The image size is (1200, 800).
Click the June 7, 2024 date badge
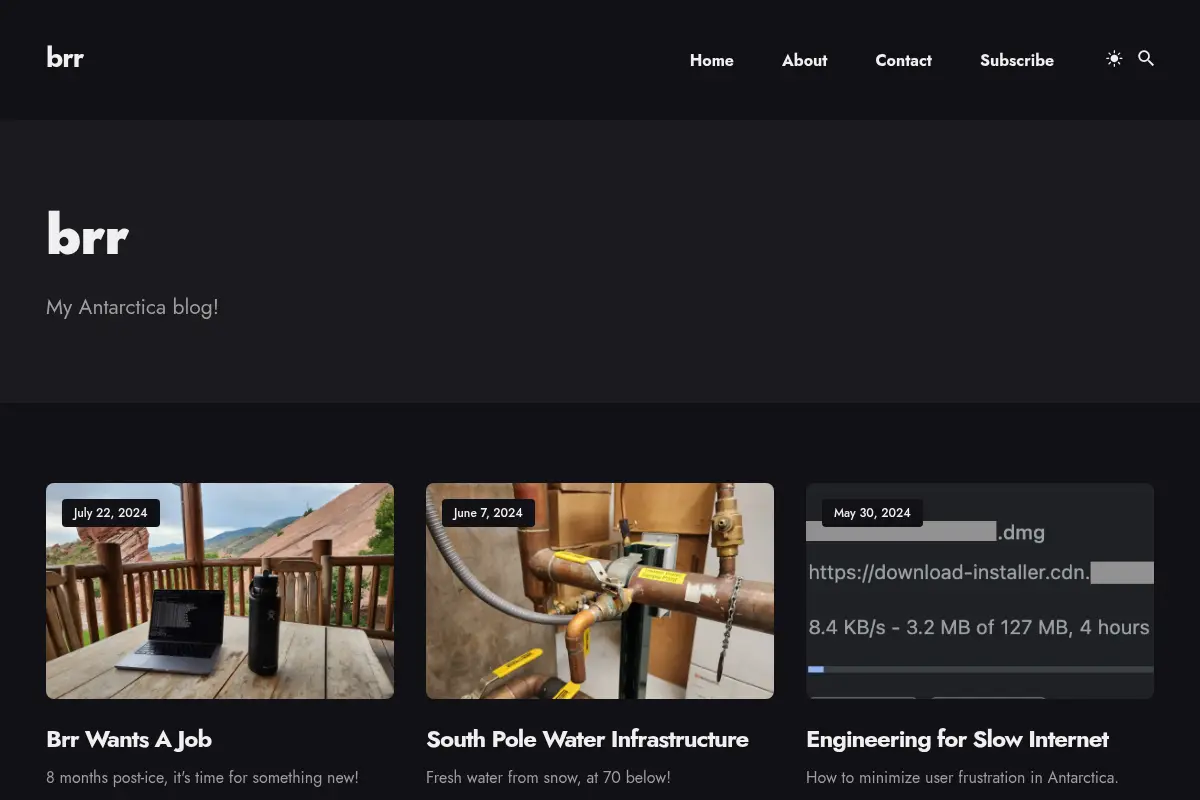pos(488,513)
